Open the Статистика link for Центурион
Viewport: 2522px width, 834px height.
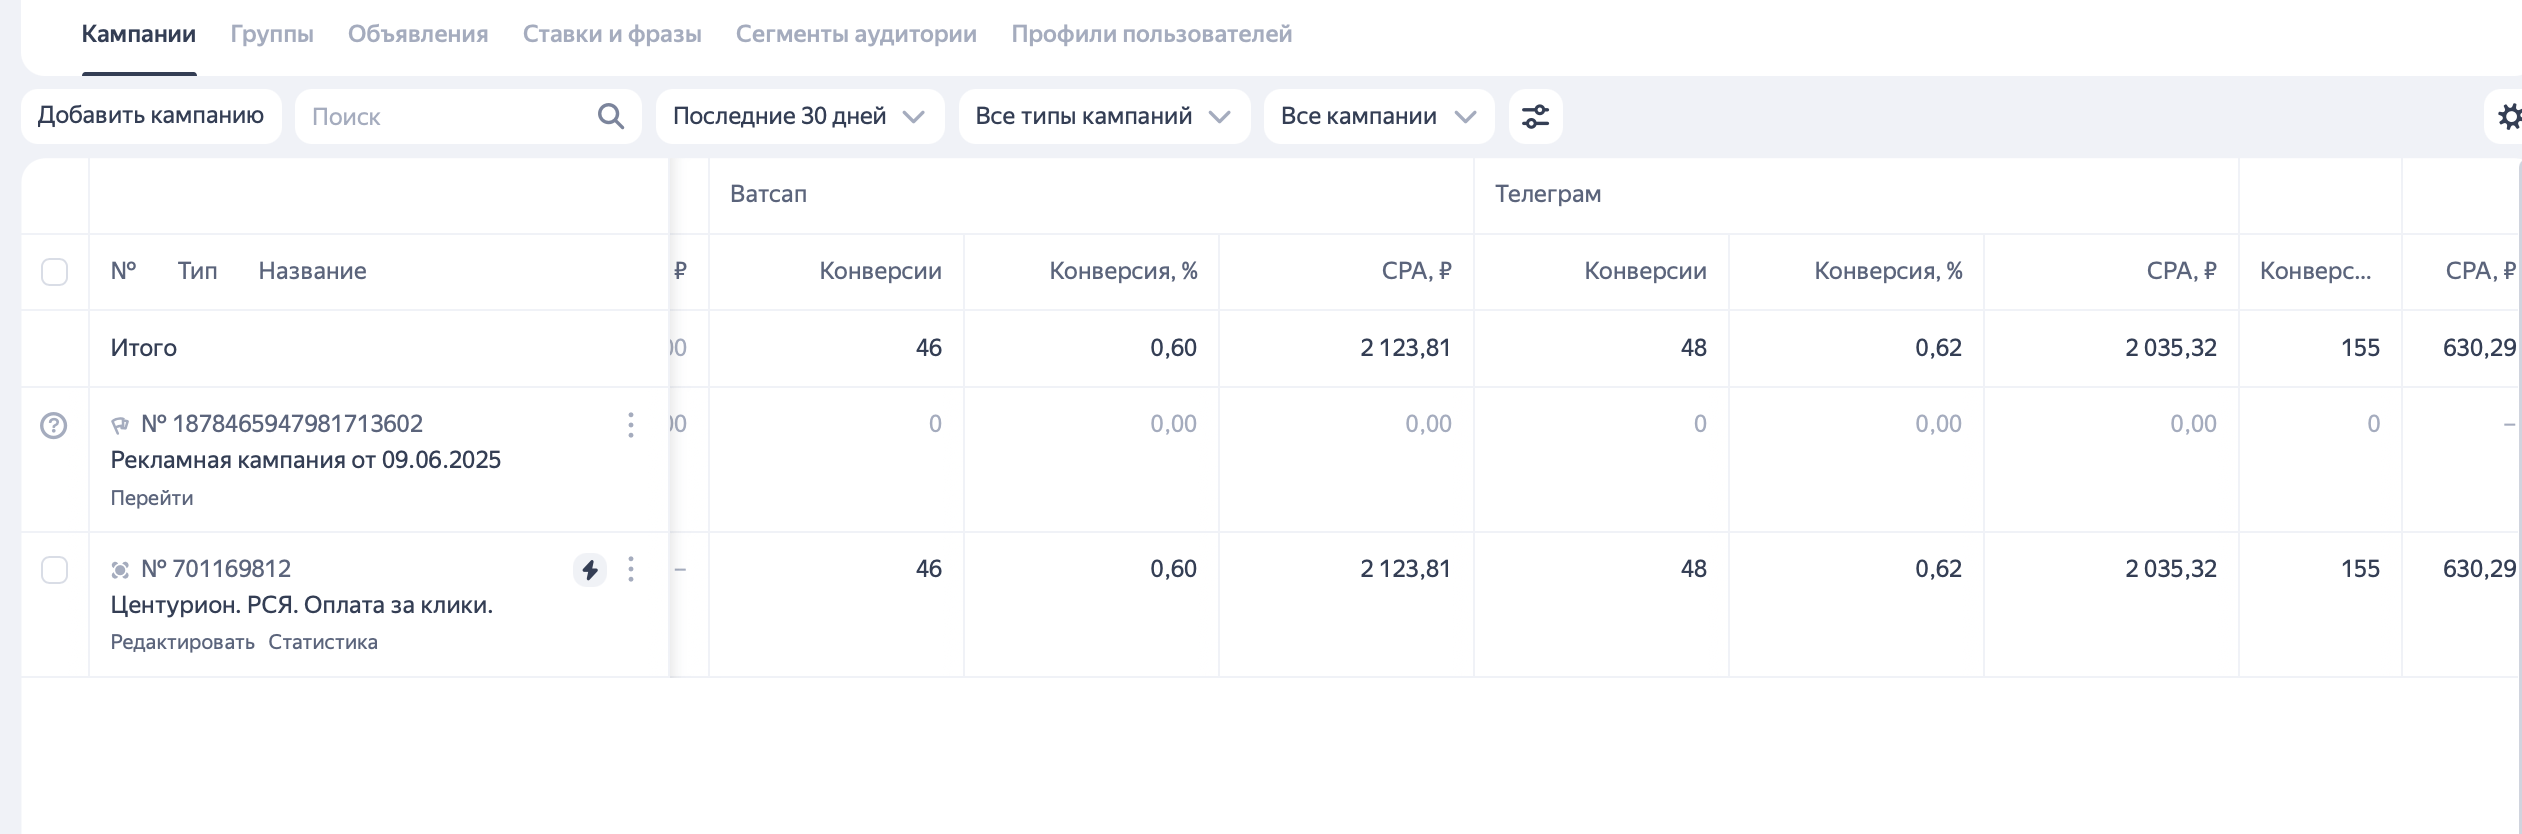click(323, 642)
